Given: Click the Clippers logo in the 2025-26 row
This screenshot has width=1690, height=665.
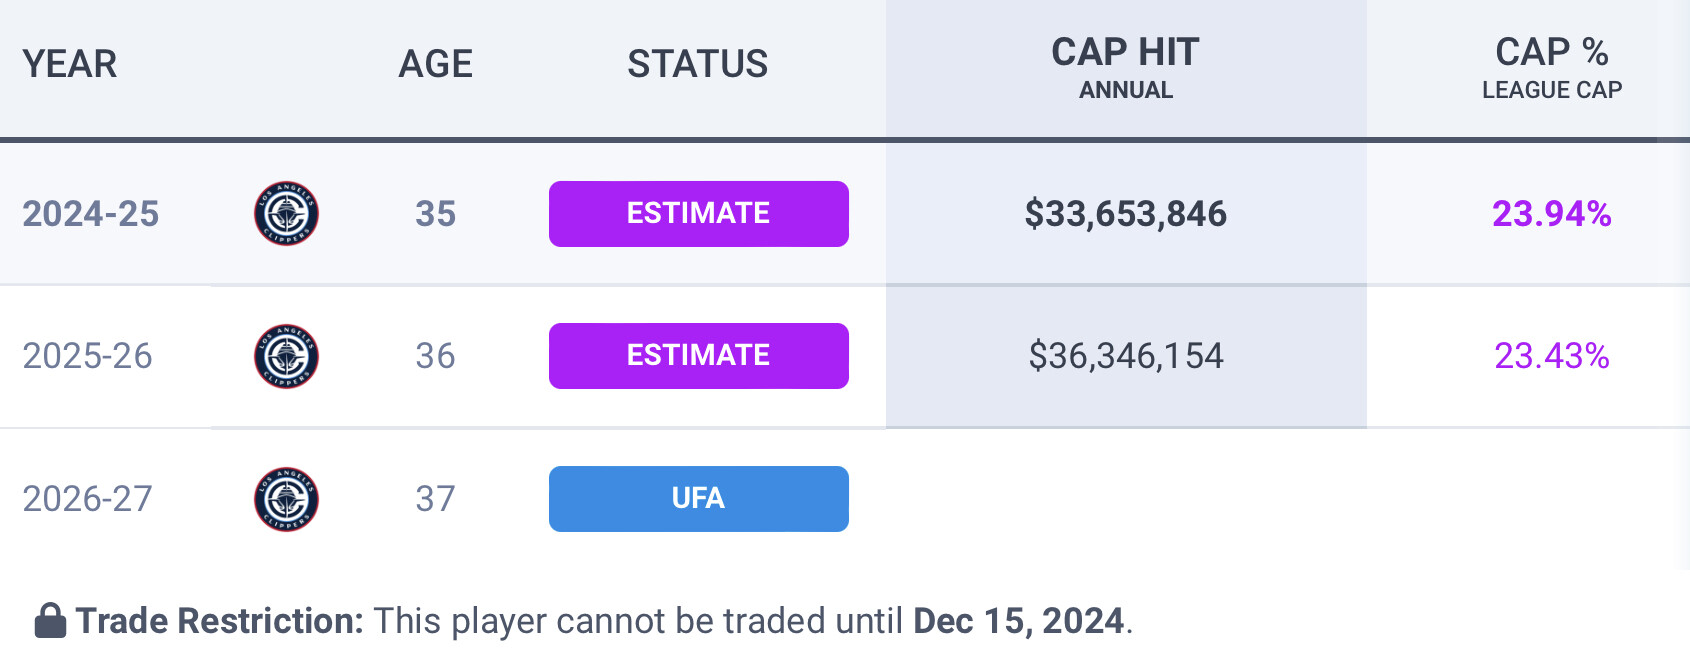Looking at the screenshot, I should 286,356.
